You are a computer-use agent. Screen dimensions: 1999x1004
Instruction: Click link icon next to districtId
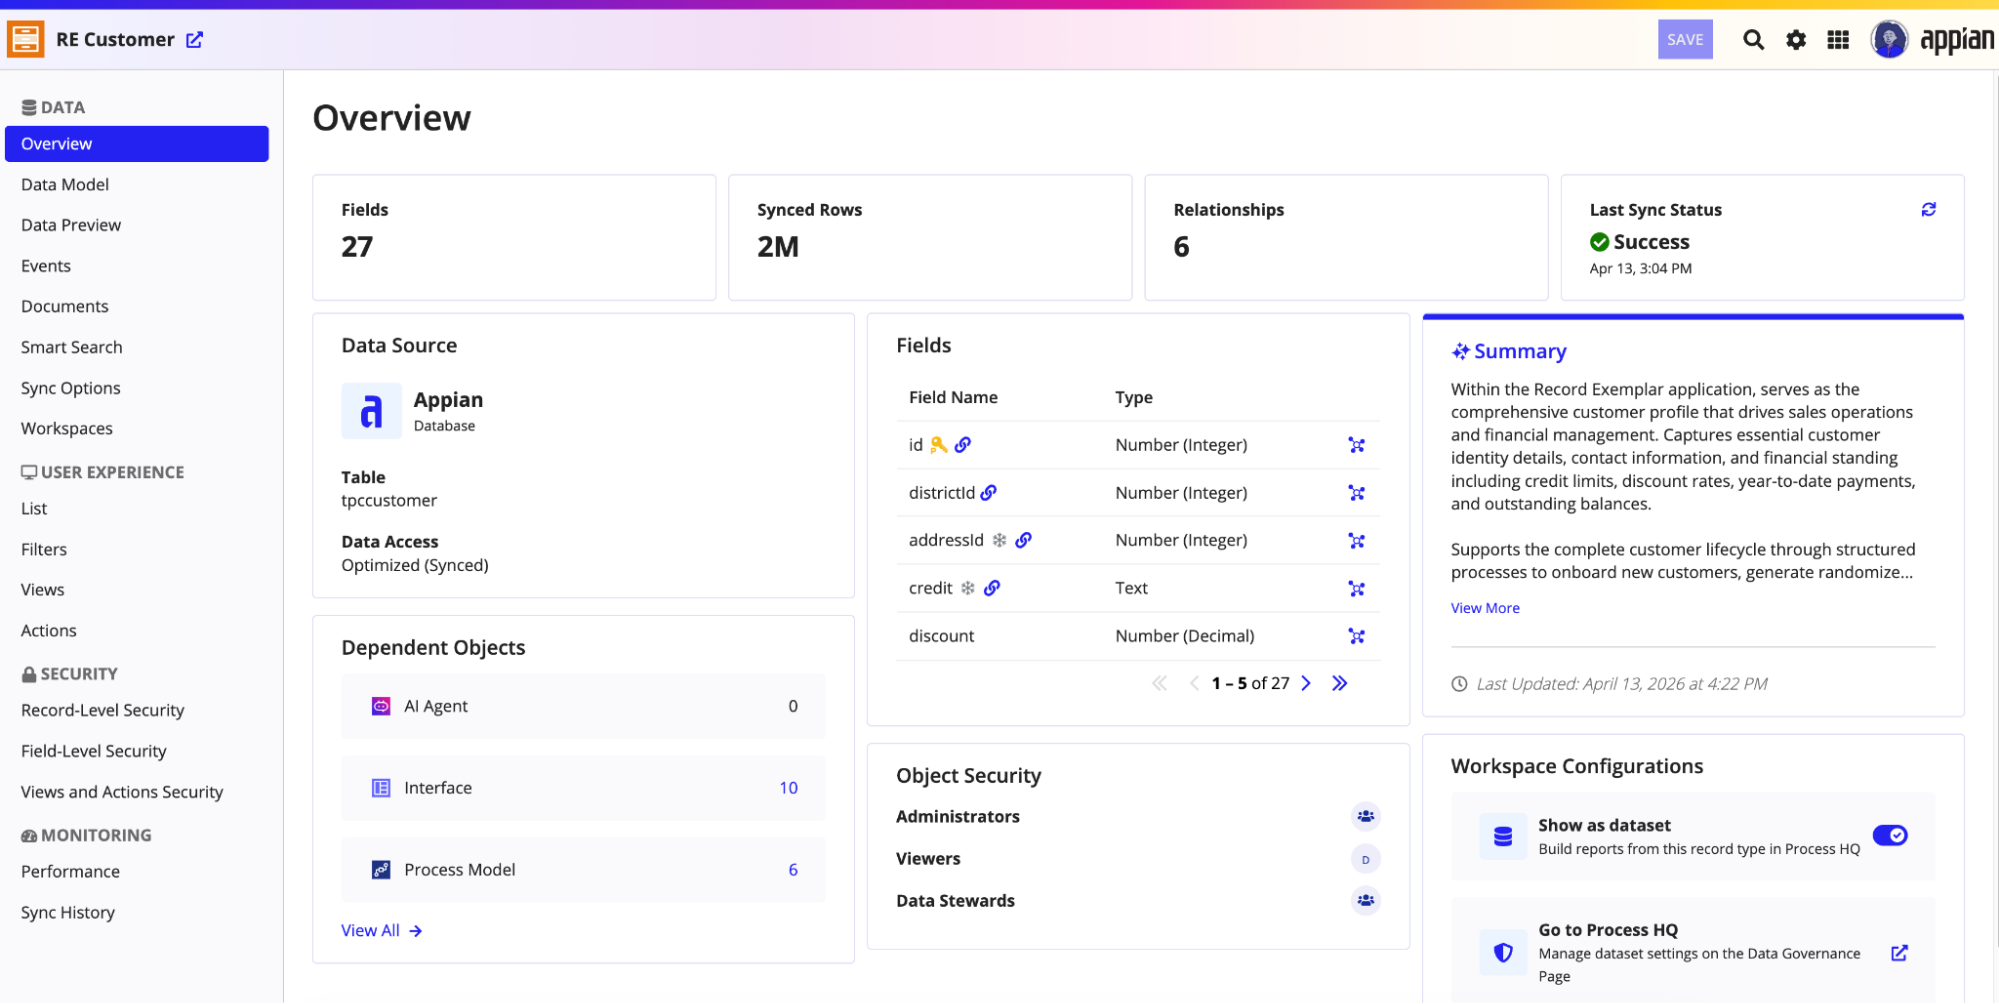pos(988,492)
